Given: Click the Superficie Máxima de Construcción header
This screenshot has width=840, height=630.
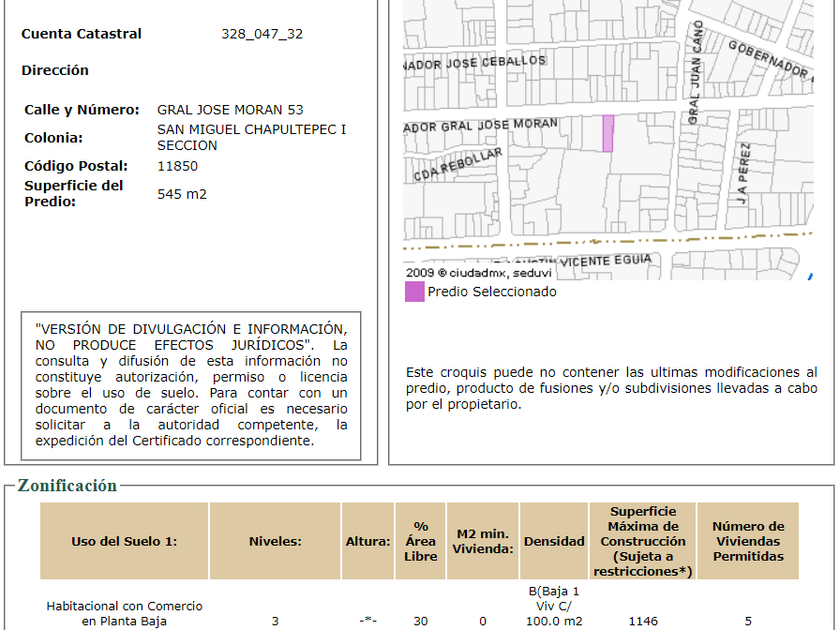Looking at the screenshot, I should 643,541.
